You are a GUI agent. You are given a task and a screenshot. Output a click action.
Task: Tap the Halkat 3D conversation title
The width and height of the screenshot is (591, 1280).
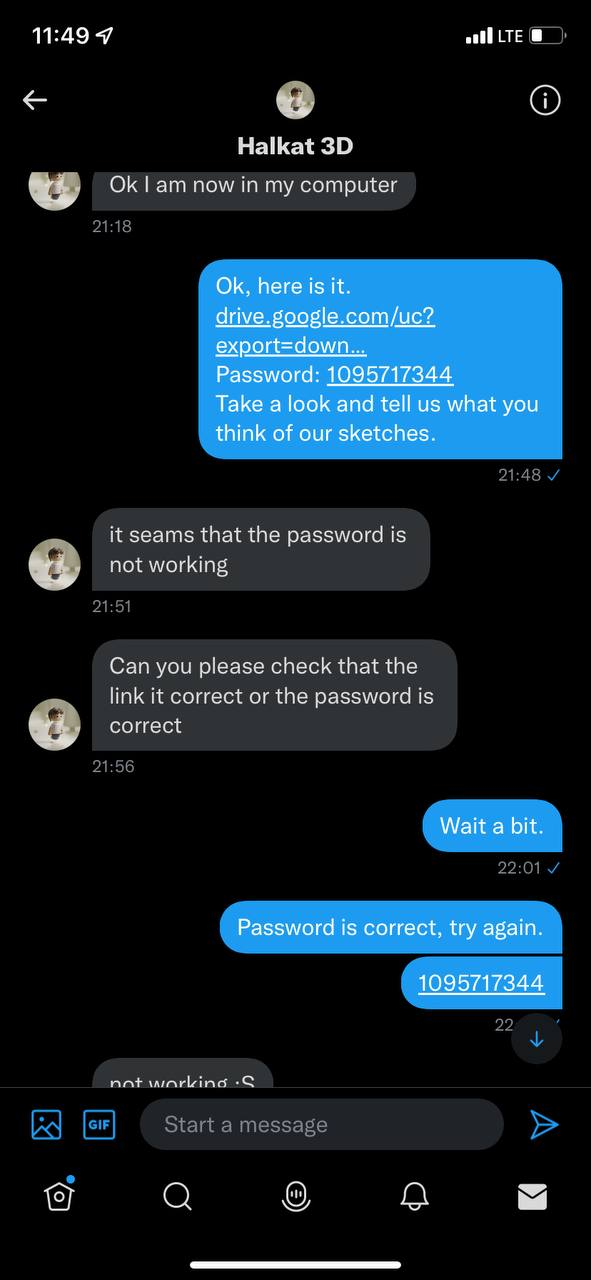[295, 146]
